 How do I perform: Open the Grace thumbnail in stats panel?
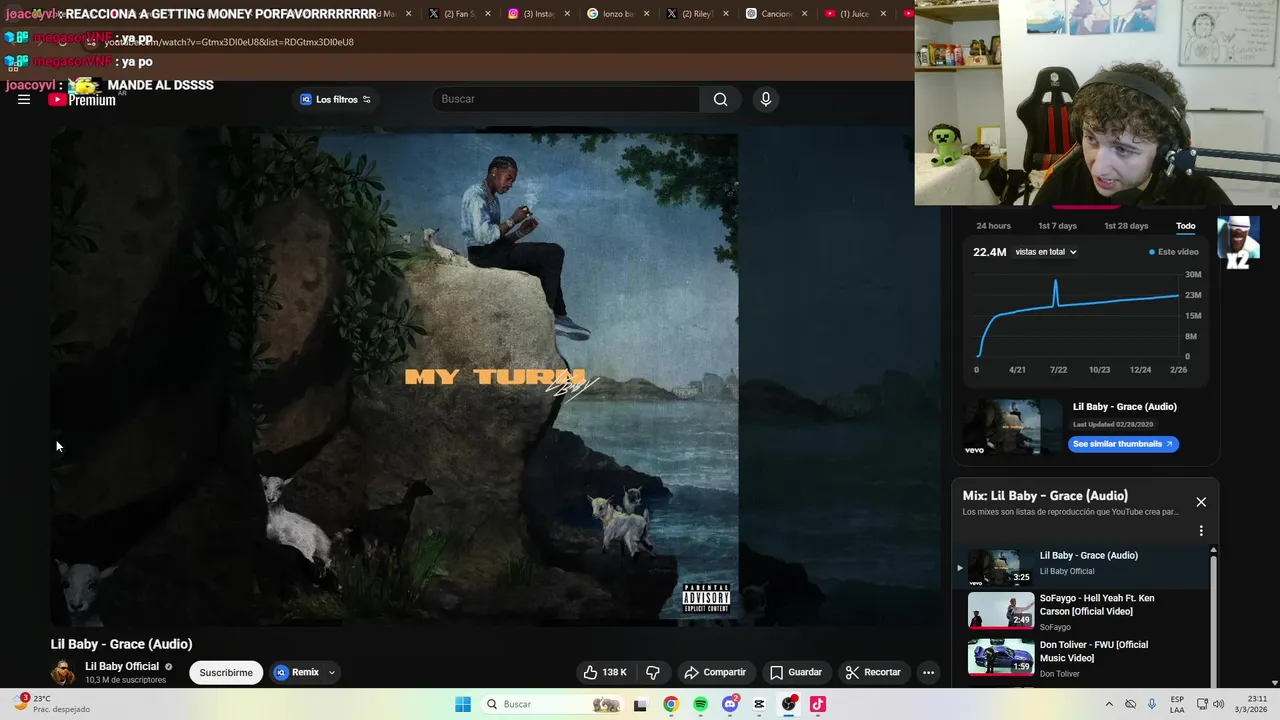tap(1012, 427)
